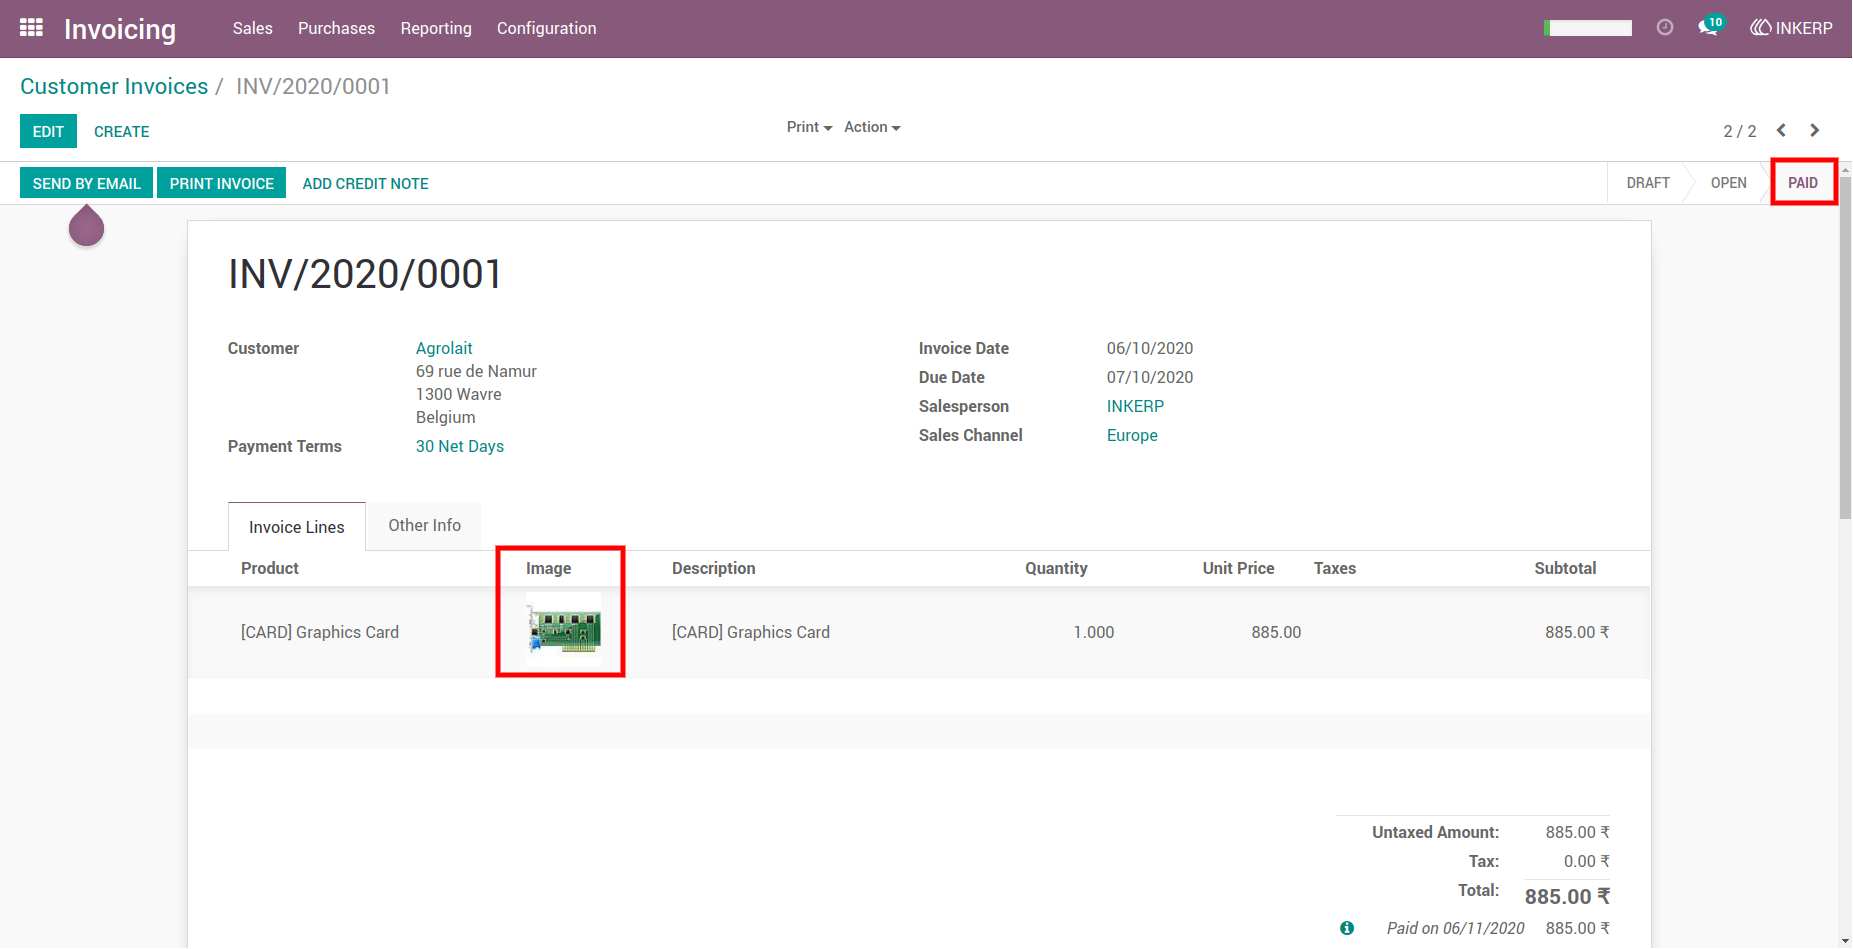Go to previous invoice record arrow

coord(1781,131)
